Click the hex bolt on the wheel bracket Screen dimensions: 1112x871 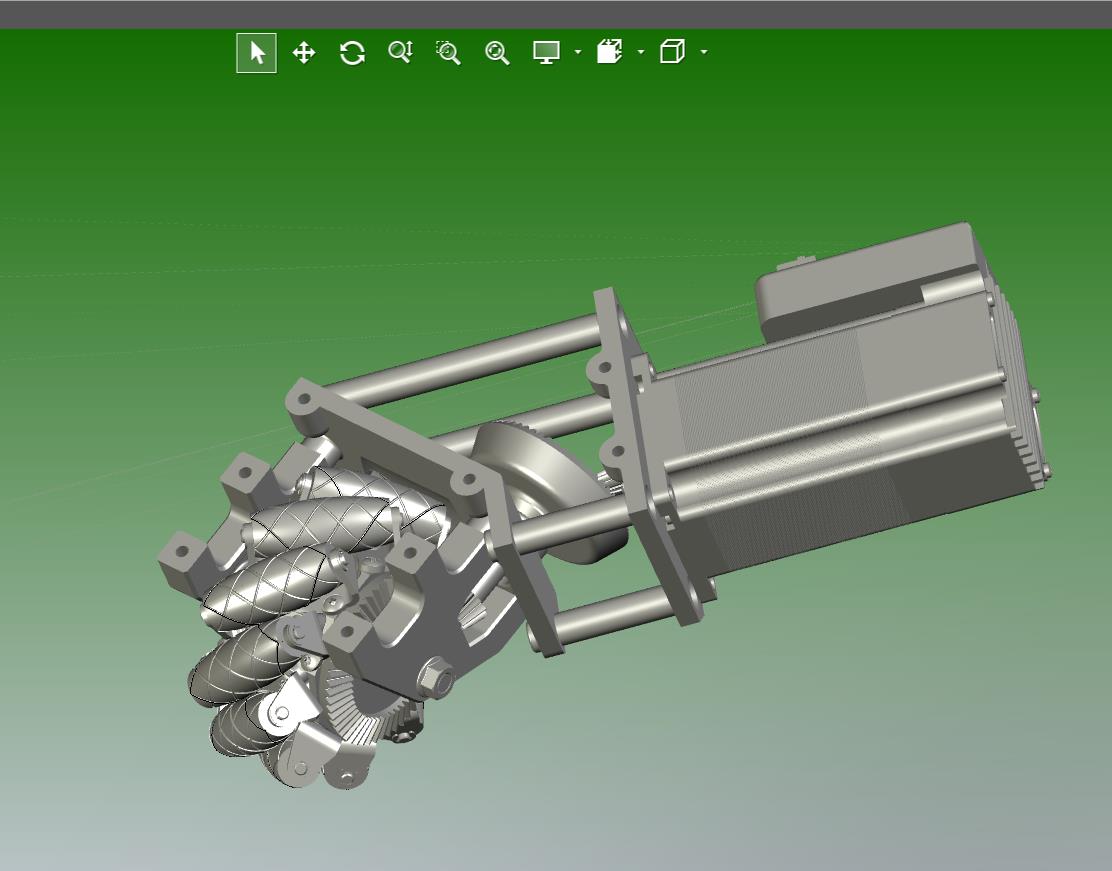coord(435,679)
